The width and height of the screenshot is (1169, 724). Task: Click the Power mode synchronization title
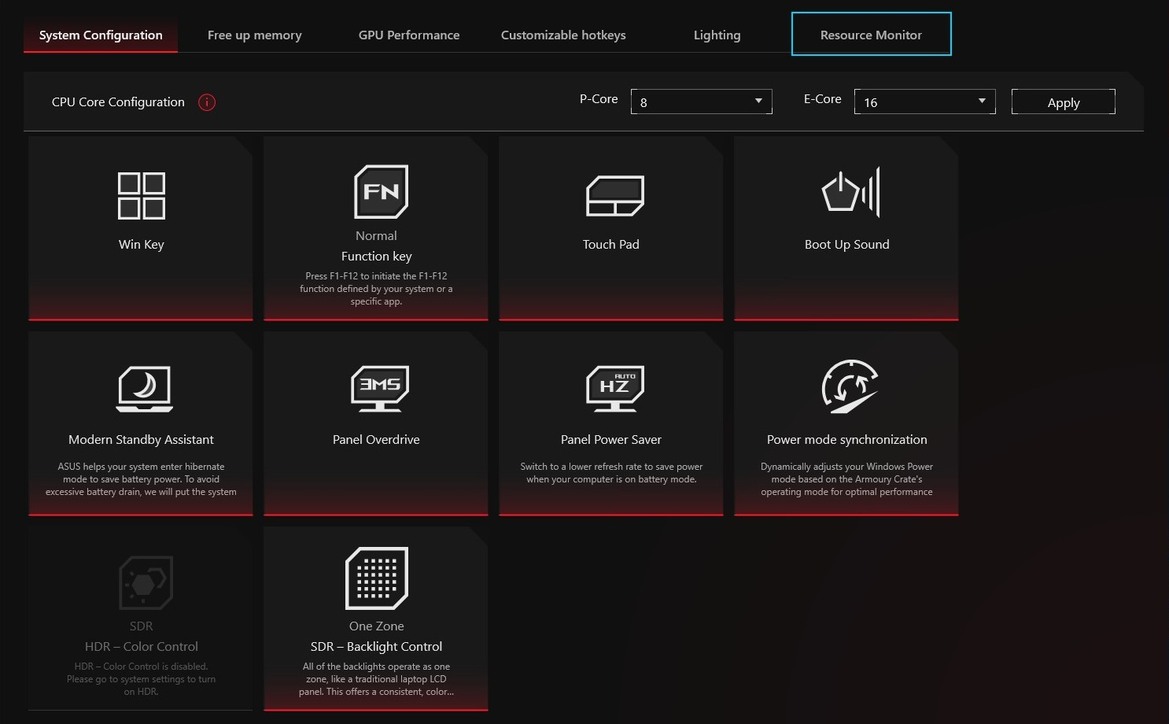847,440
